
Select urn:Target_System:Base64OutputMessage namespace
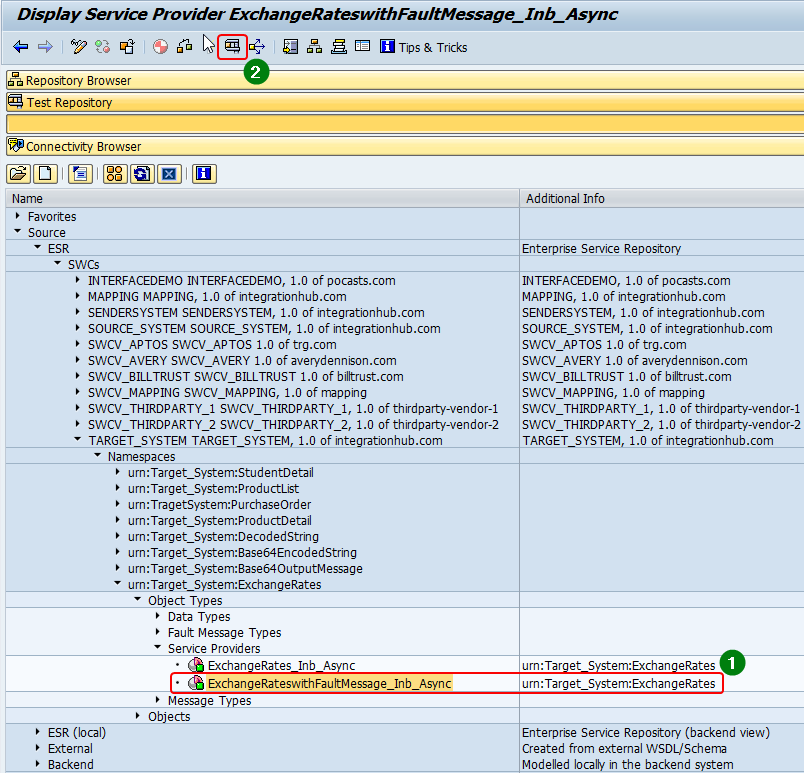point(245,568)
